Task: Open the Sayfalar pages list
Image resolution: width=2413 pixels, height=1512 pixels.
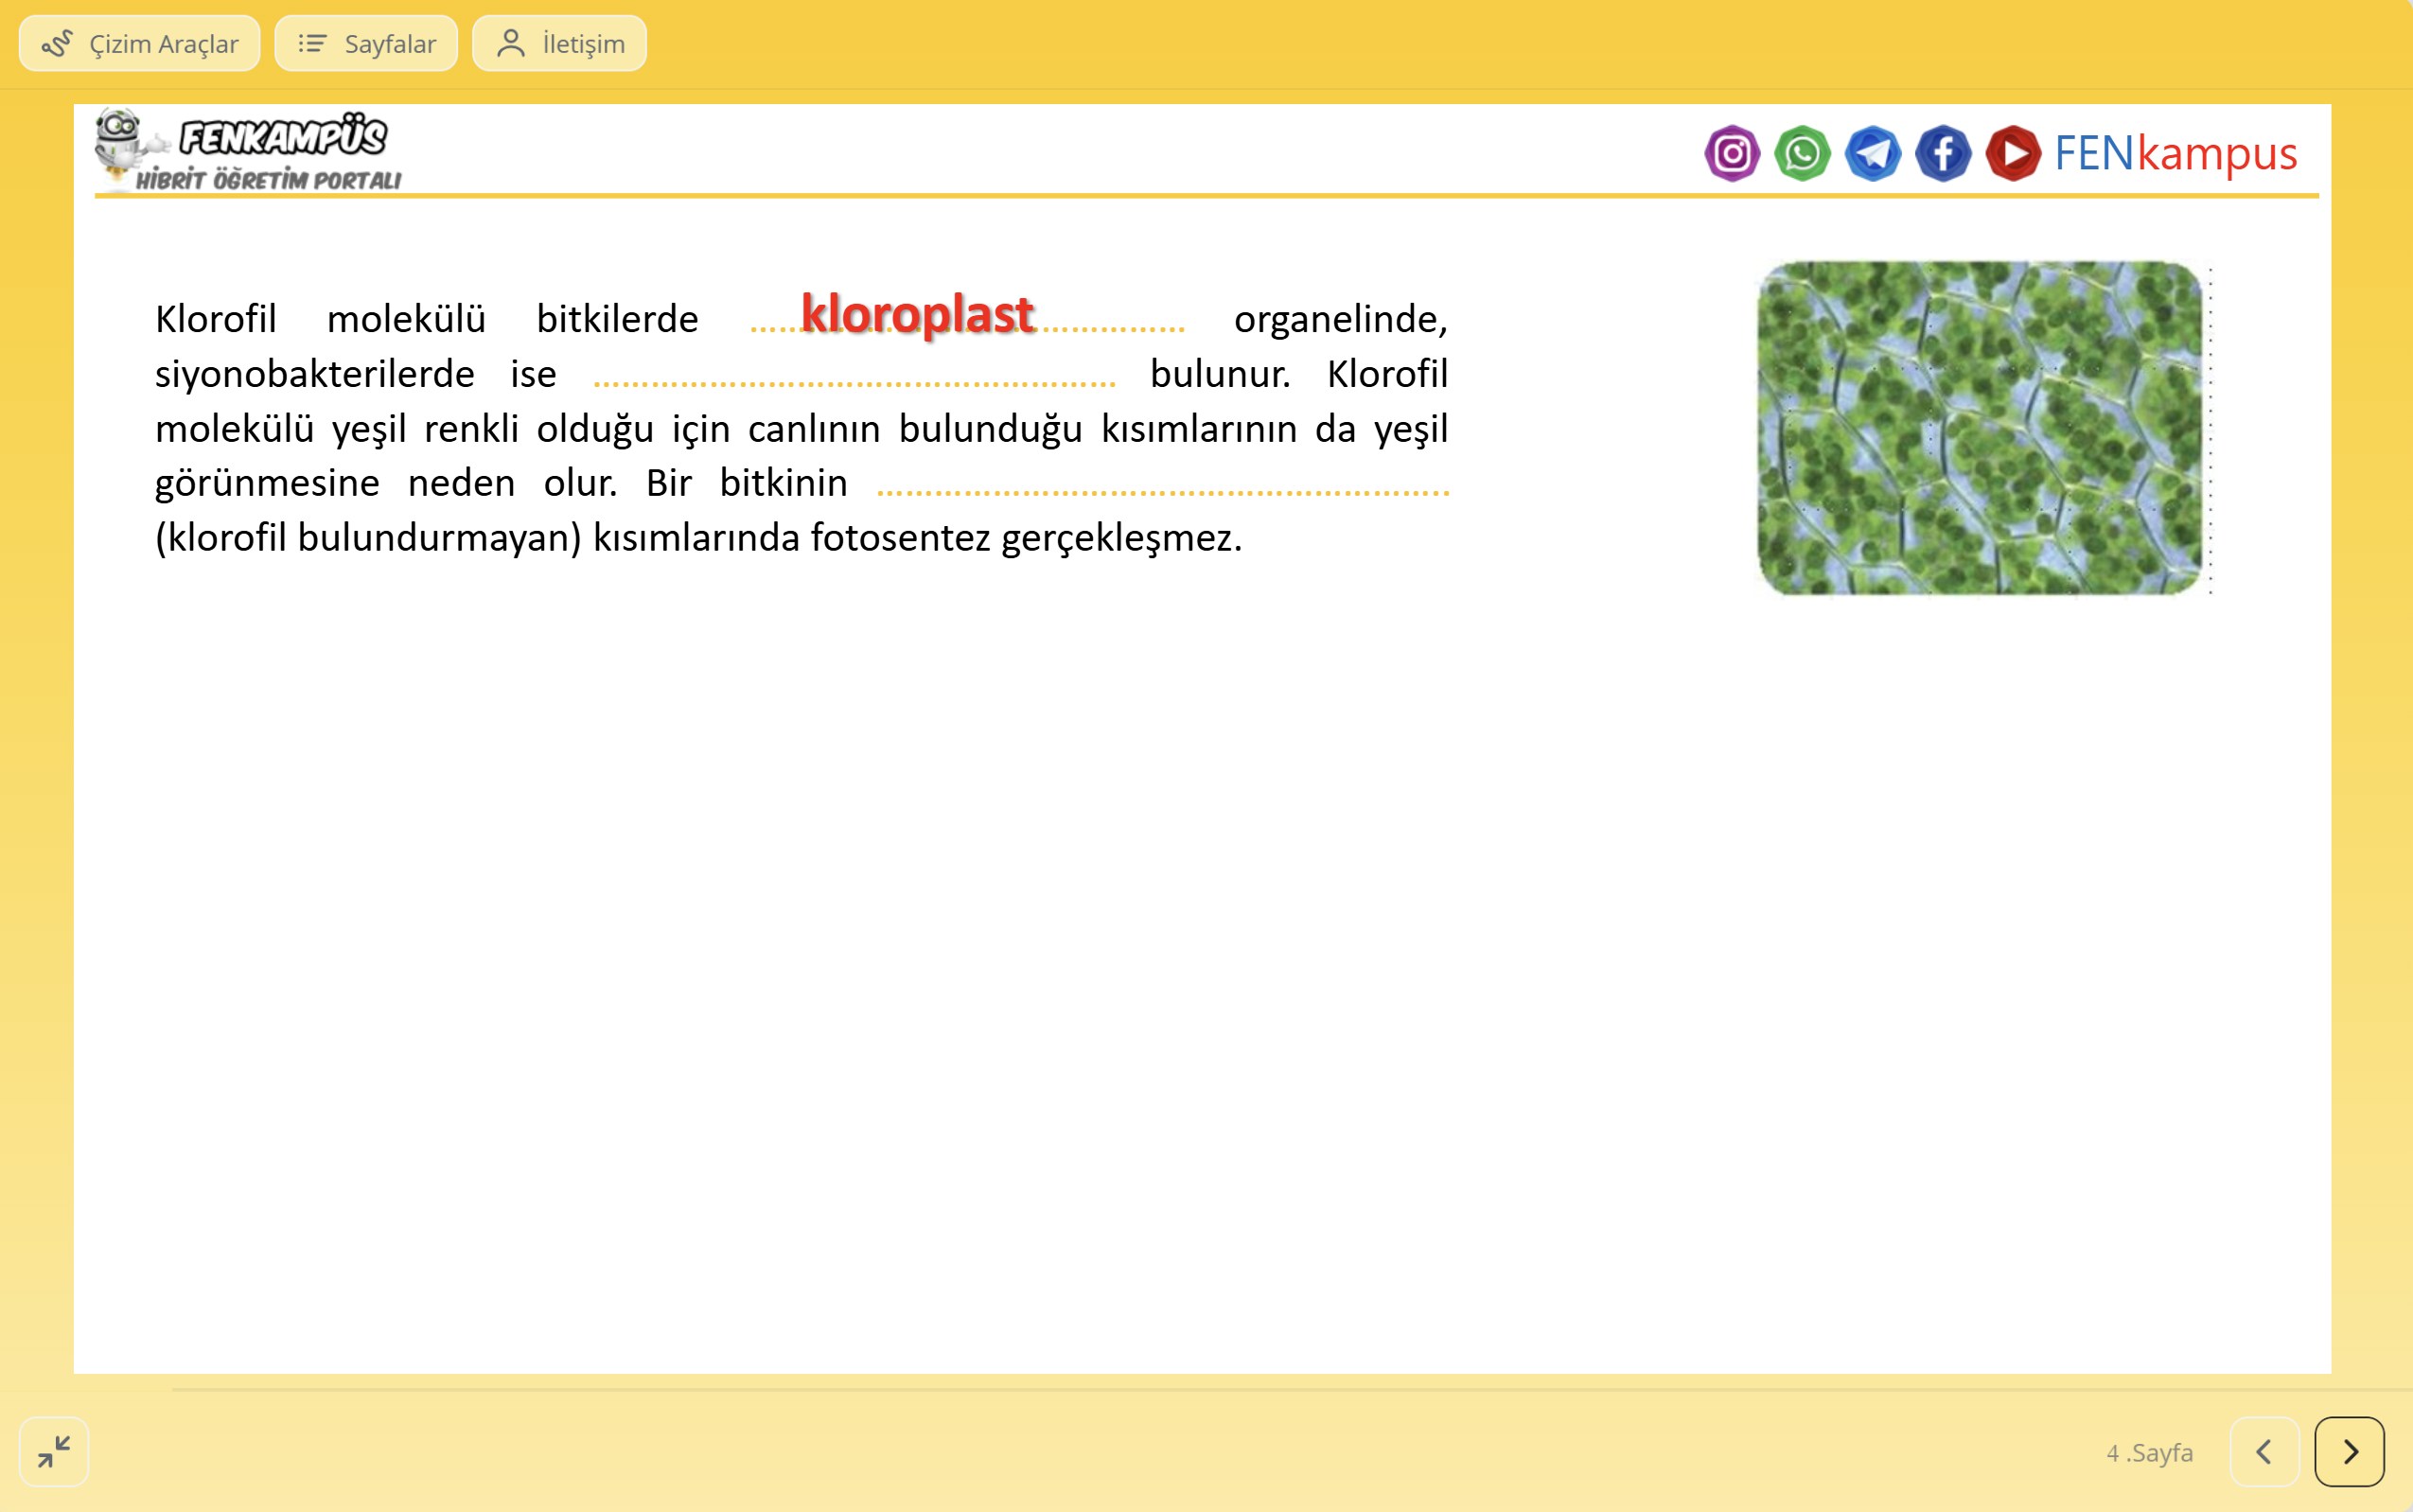Action: point(366,44)
